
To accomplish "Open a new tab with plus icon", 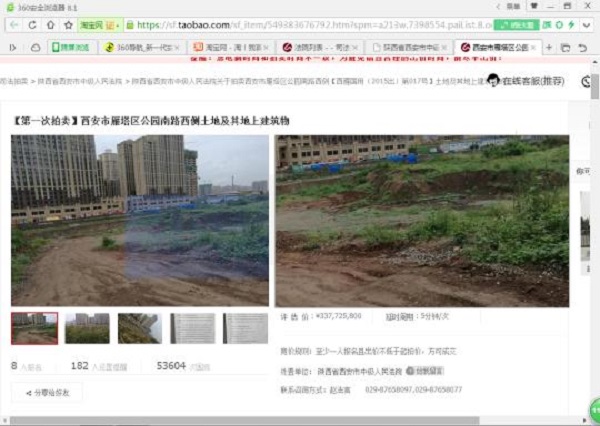I will click(549, 47).
